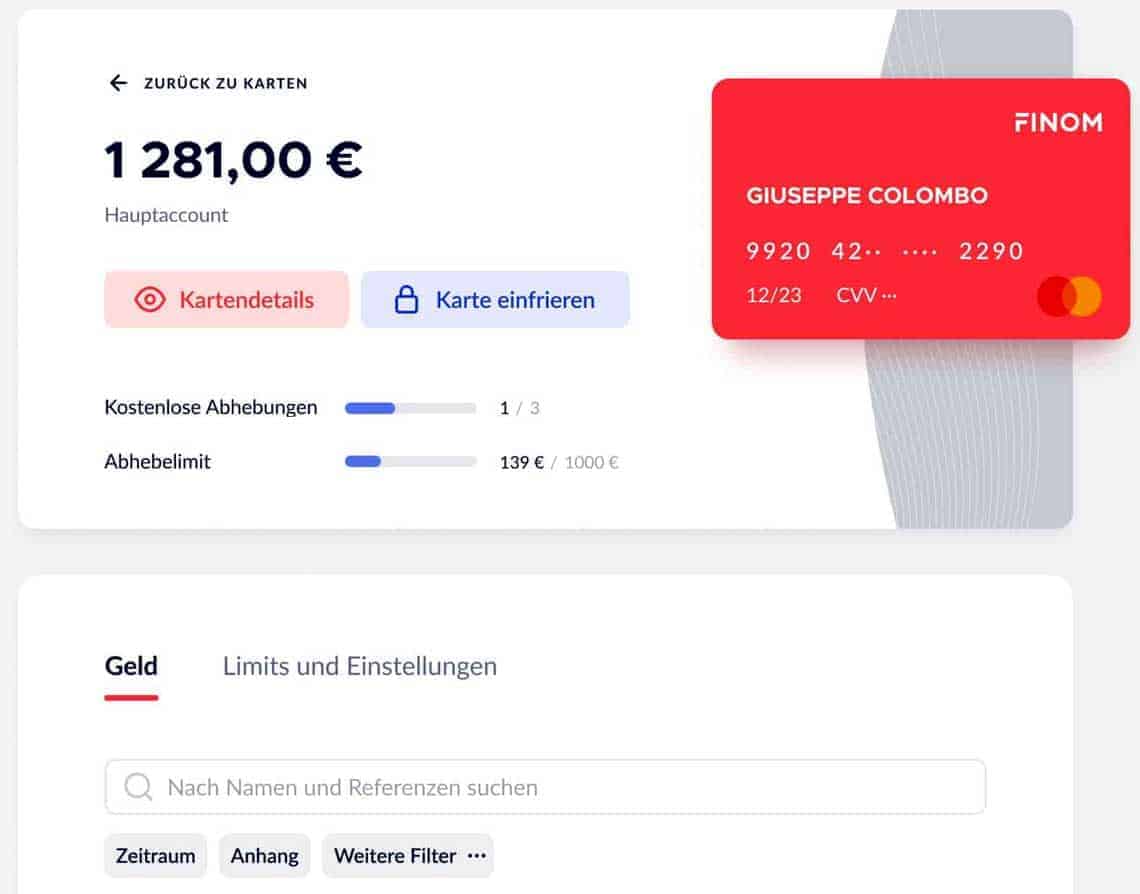Click the Kostenlose Abhebungen progress bar
This screenshot has height=894, width=1140.
(410, 408)
